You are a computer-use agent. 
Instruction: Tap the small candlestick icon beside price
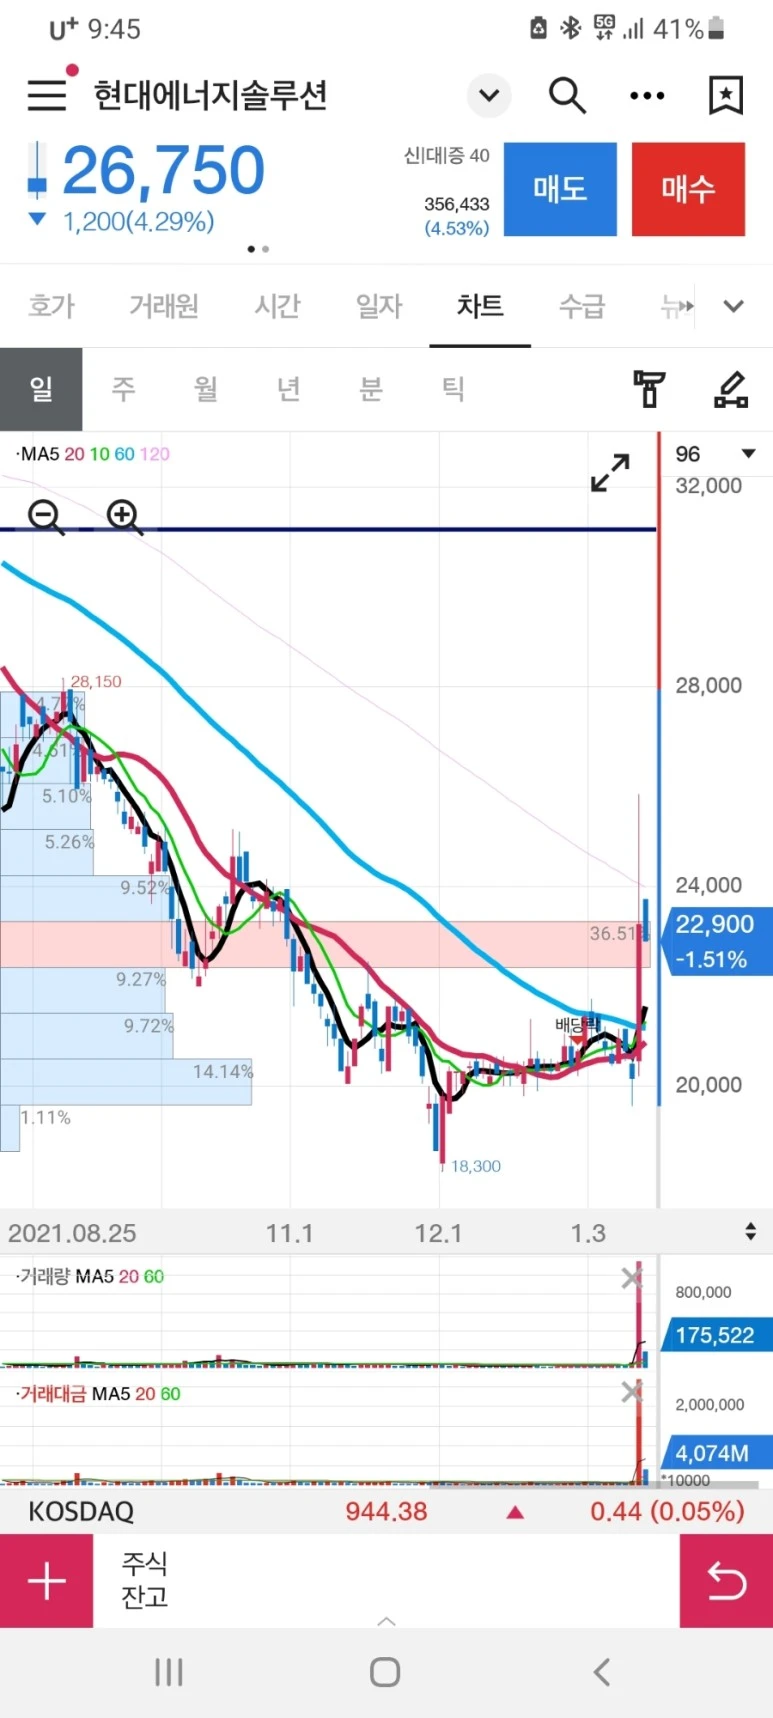click(37, 170)
